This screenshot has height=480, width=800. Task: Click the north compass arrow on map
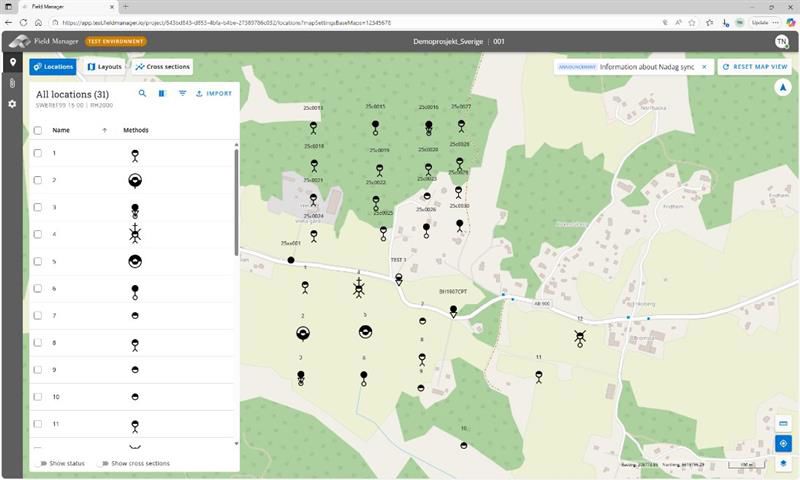782,88
